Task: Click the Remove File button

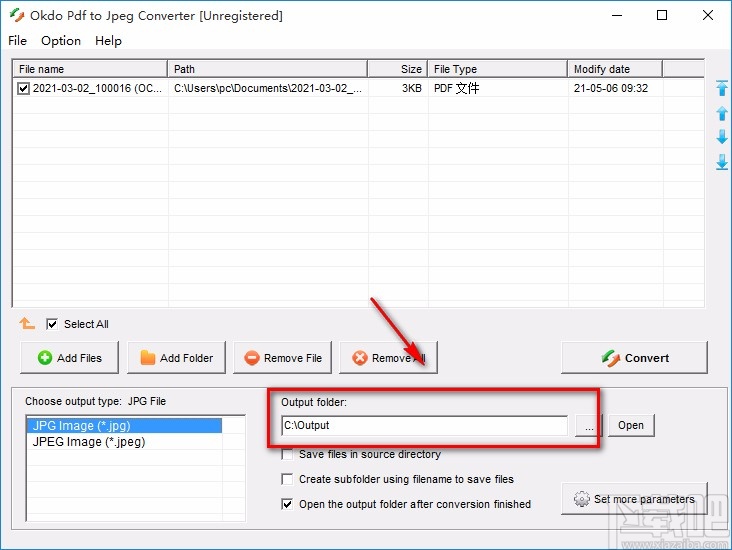Action: point(282,358)
